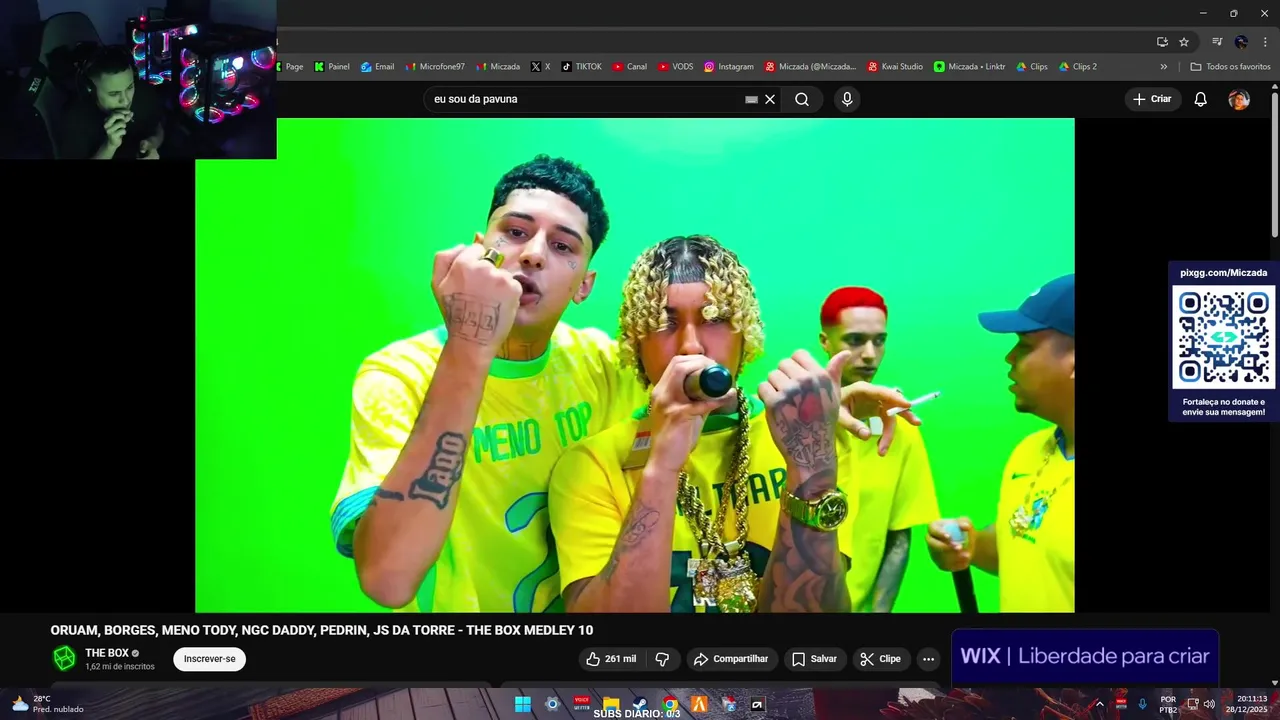
Task: Open the on-screen keyboard icon in search box
Action: 751,99
